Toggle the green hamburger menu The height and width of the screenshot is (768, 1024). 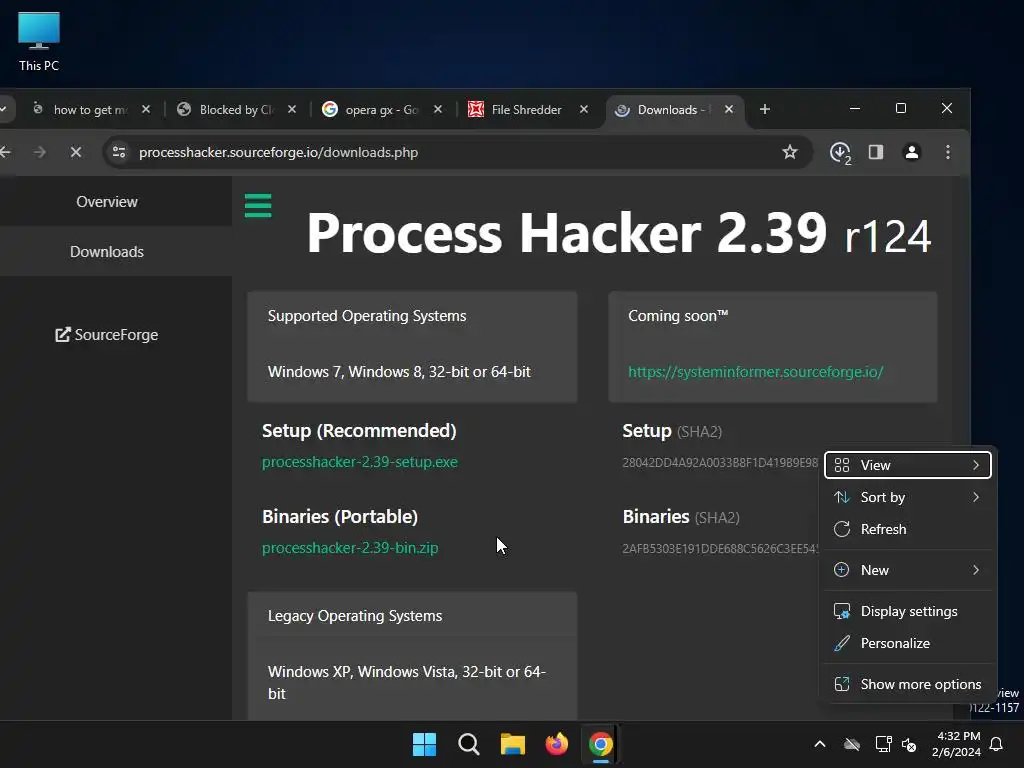click(258, 206)
